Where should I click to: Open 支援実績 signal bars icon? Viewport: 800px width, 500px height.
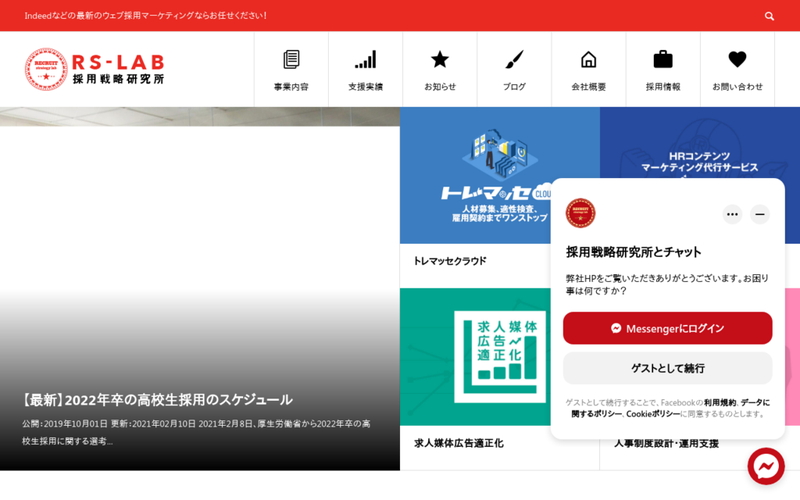[365, 60]
